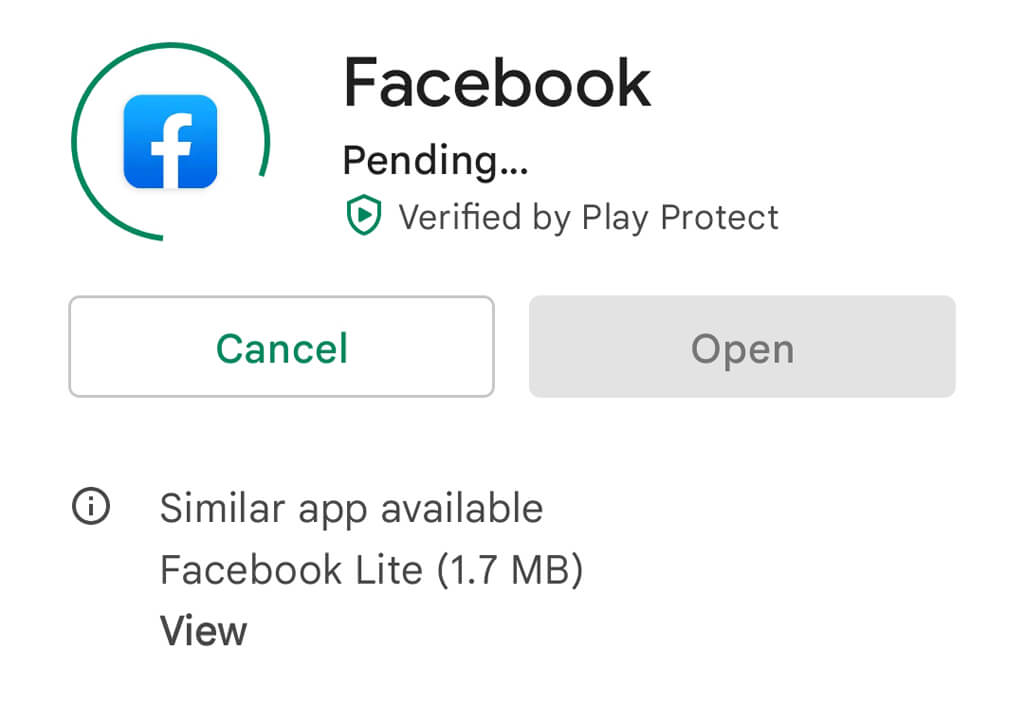The width and height of the screenshot is (1024, 726).
Task: Click the Facebook app title
Action: pyautogui.click(x=497, y=83)
